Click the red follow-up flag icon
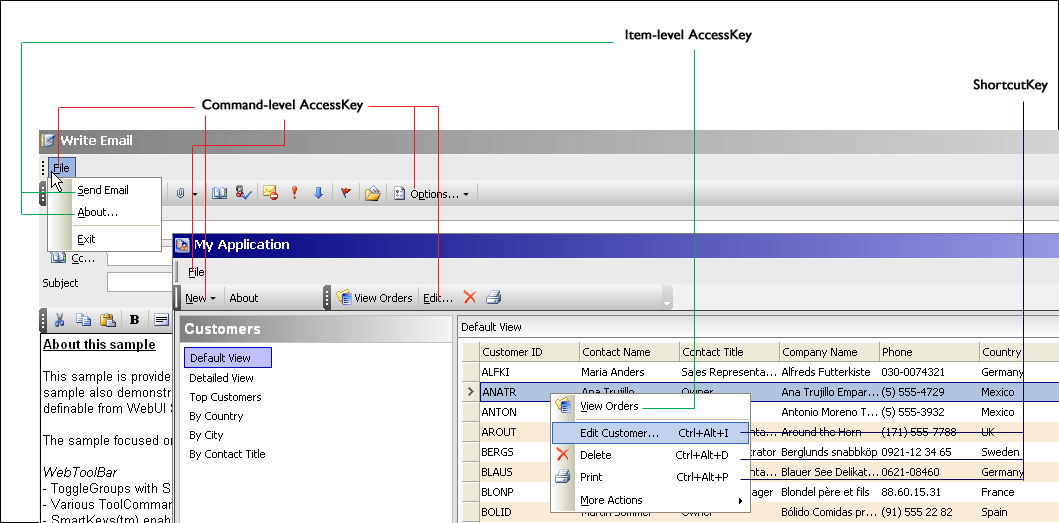 tap(346, 193)
